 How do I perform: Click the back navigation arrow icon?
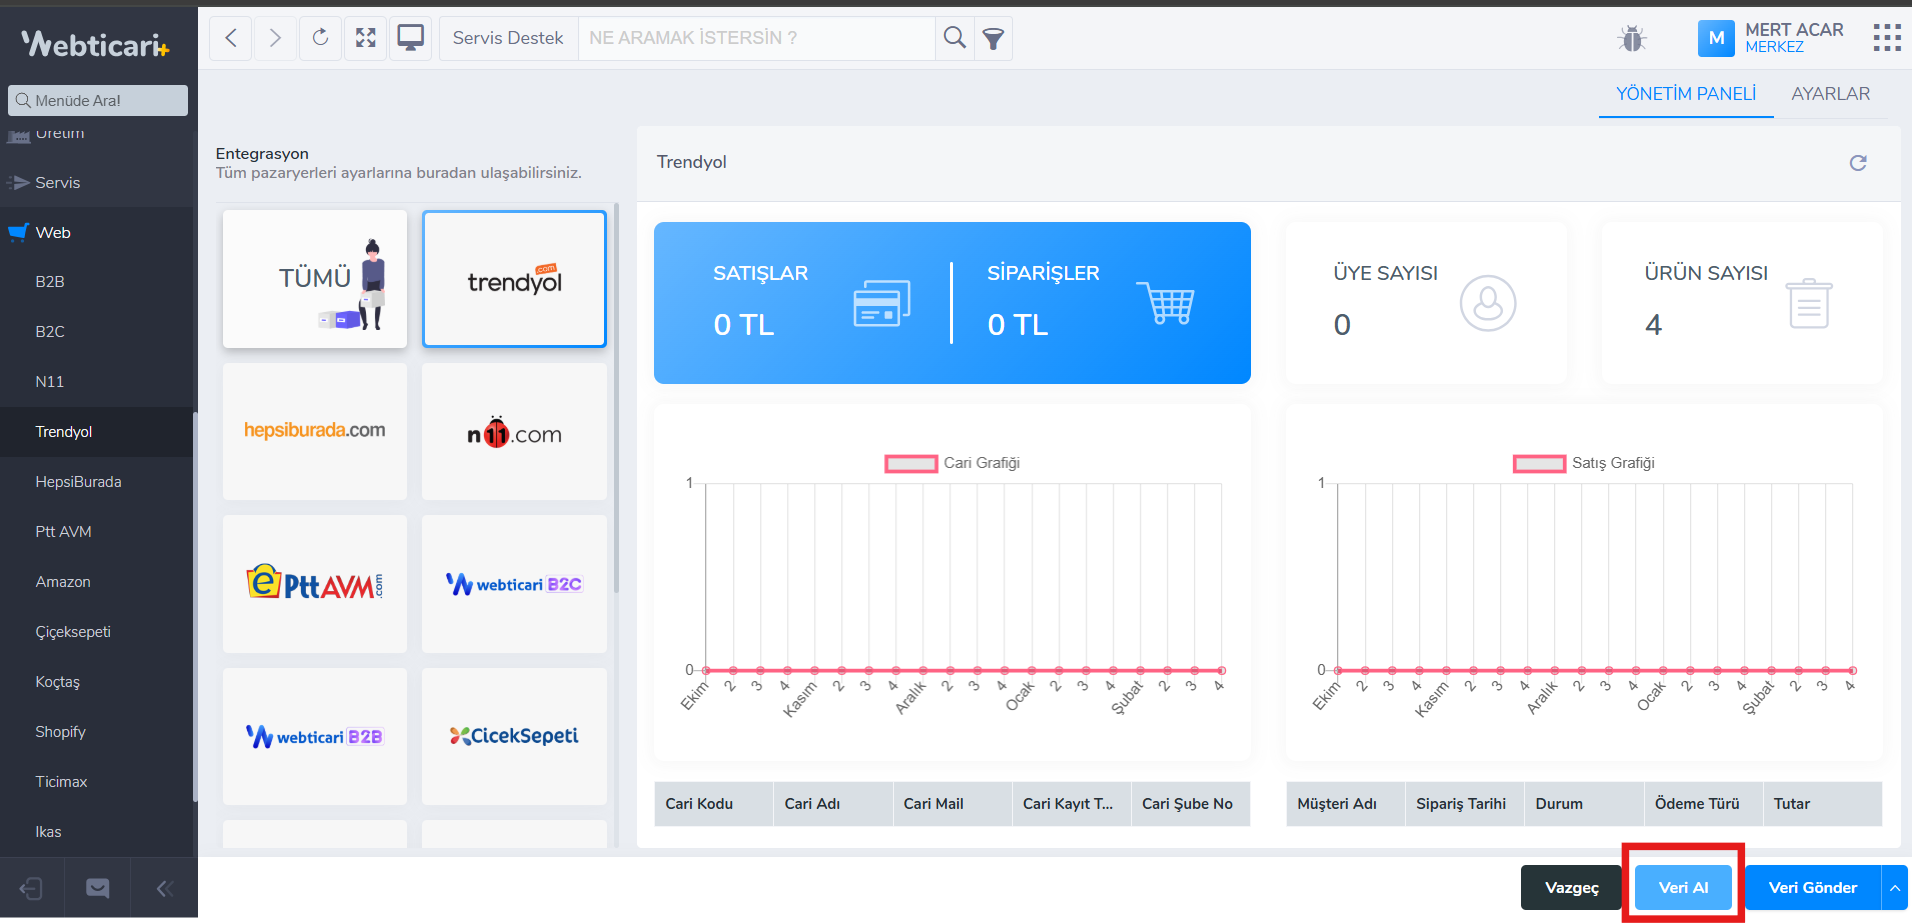click(x=231, y=38)
